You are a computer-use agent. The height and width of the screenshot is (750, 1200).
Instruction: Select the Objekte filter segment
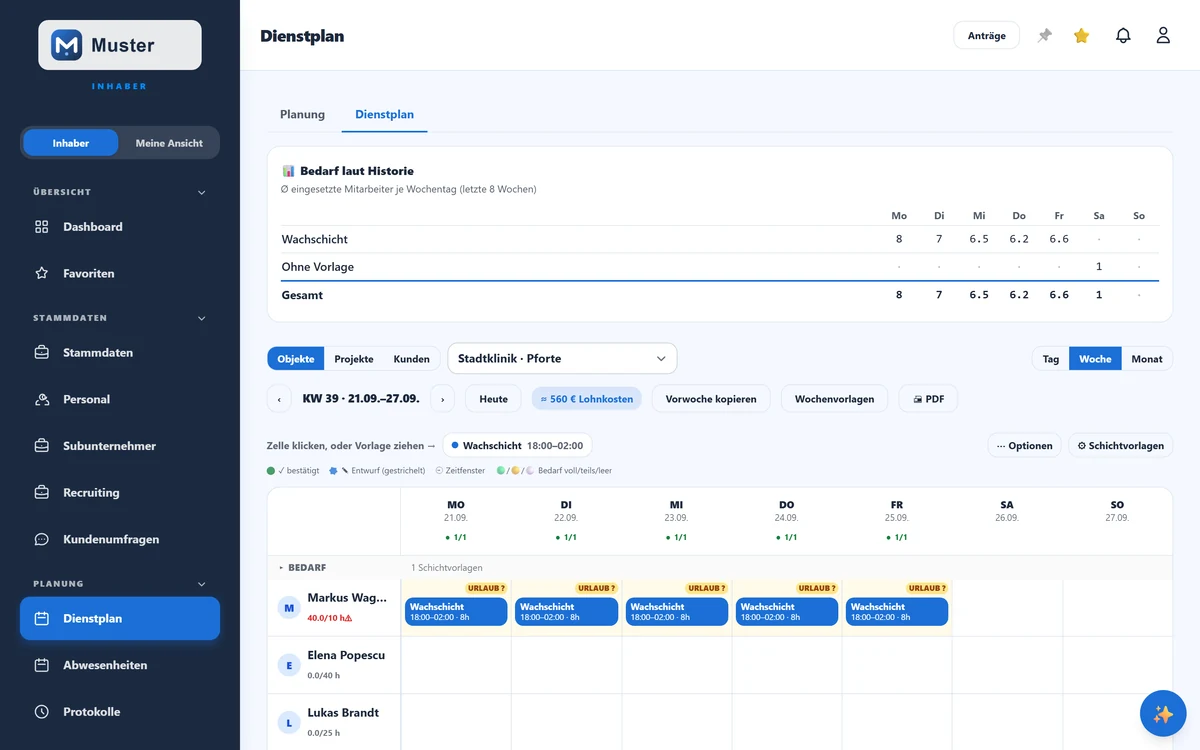pyautogui.click(x=296, y=359)
